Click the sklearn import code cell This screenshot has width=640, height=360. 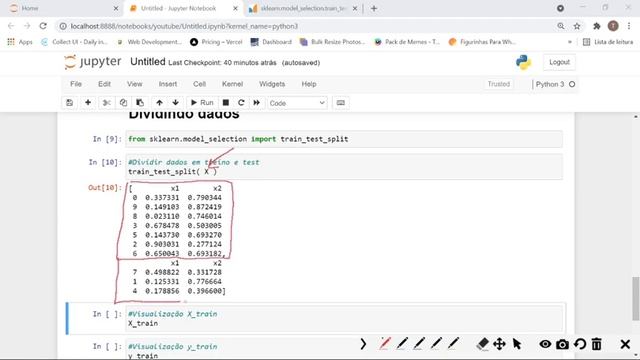coord(344,139)
